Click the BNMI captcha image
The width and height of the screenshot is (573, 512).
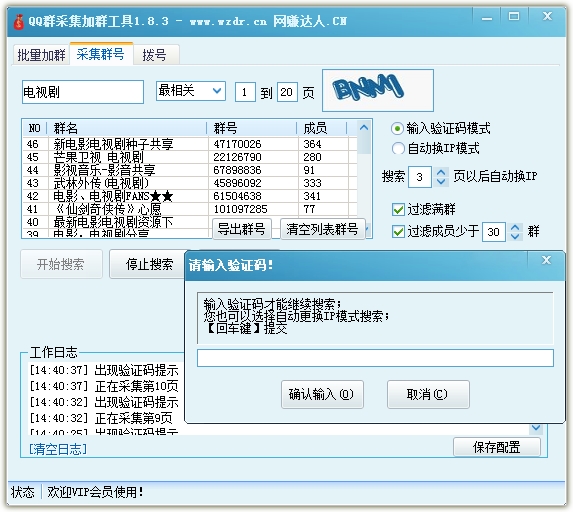click(377, 90)
